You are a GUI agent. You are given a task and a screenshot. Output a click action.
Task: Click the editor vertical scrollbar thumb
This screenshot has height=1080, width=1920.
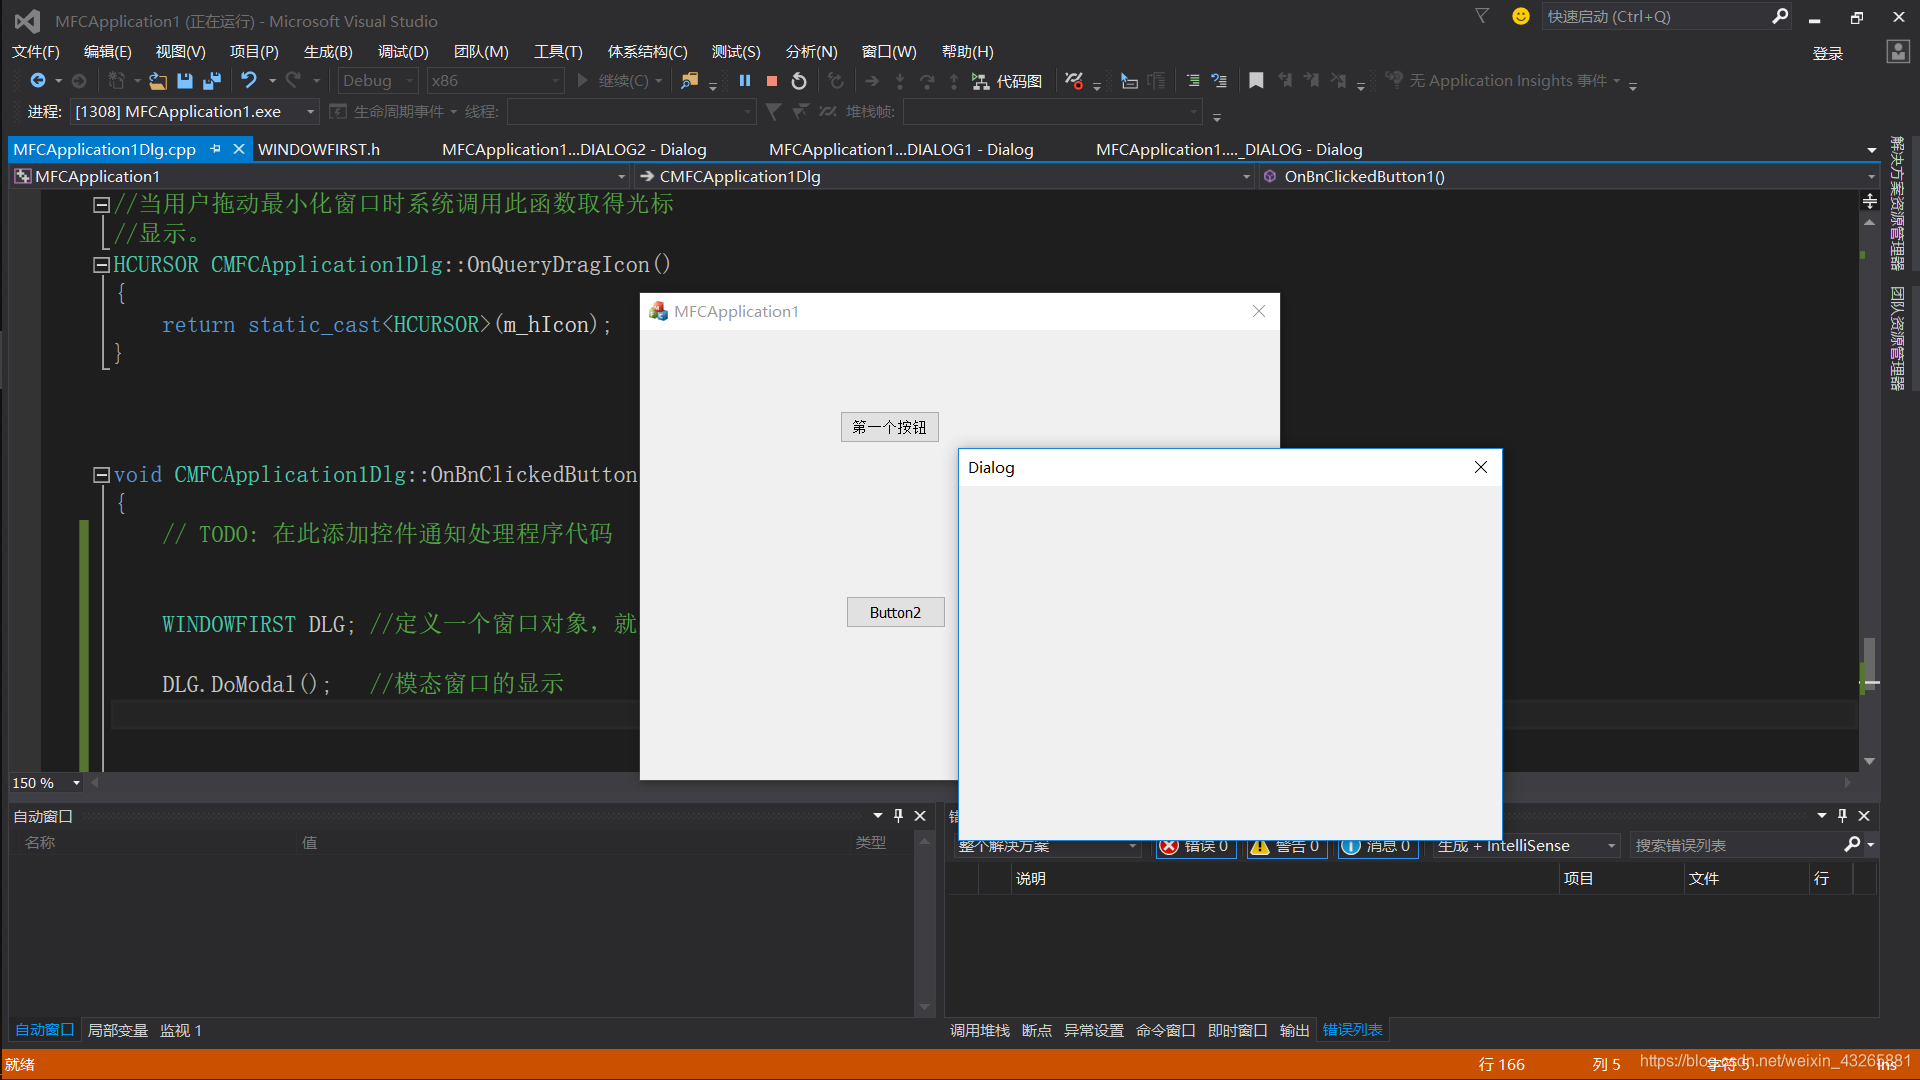click(x=1869, y=660)
